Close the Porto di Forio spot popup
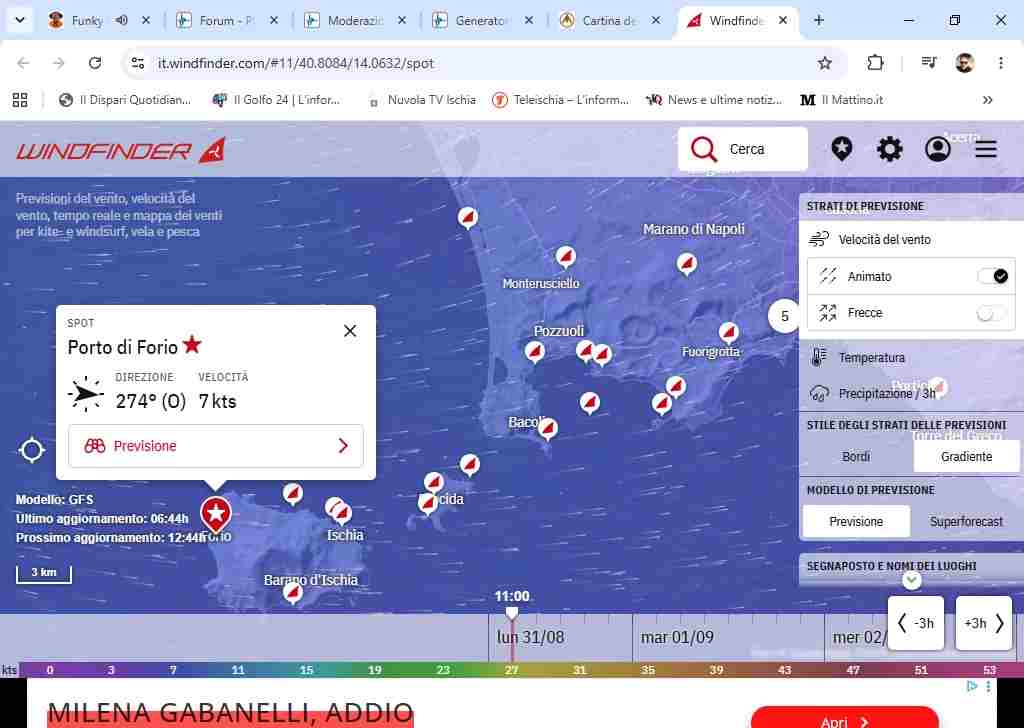Image resolution: width=1024 pixels, height=728 pixels. 350,331
